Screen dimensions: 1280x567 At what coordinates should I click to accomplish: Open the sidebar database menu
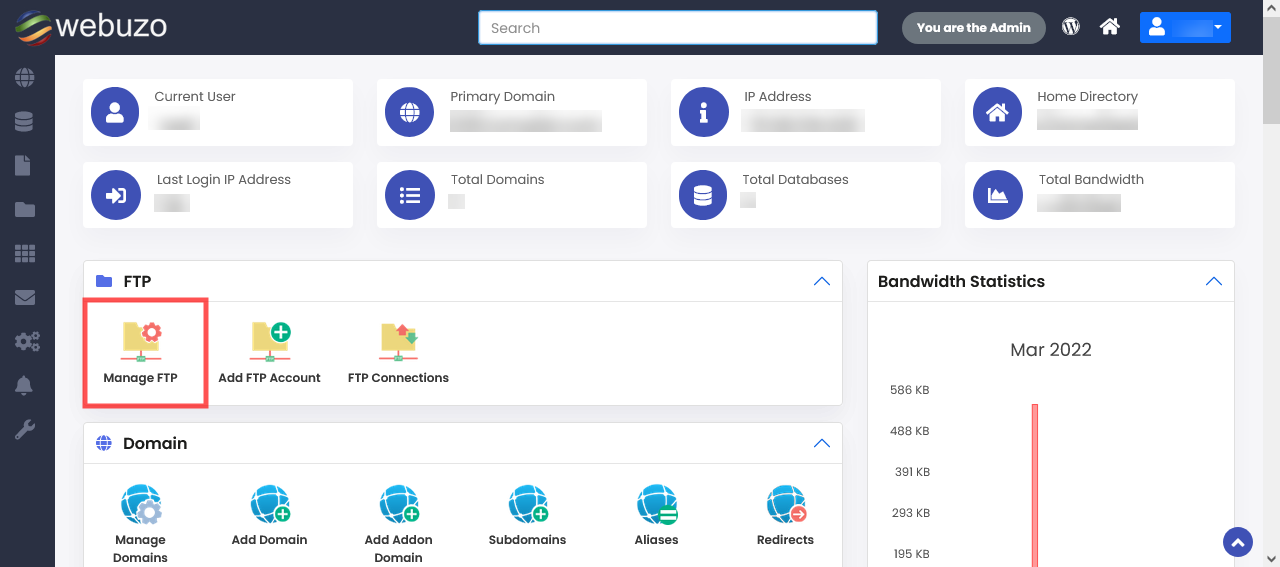coord(25,122)
